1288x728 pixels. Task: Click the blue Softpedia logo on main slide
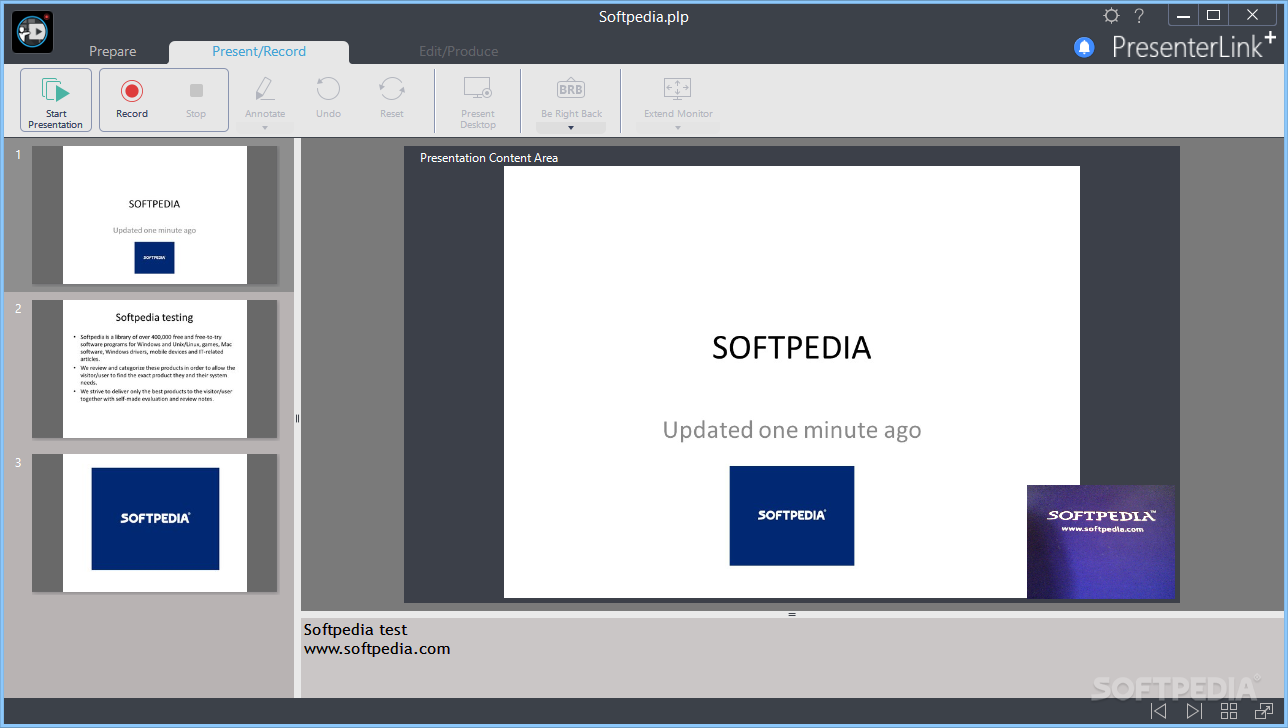792,516
